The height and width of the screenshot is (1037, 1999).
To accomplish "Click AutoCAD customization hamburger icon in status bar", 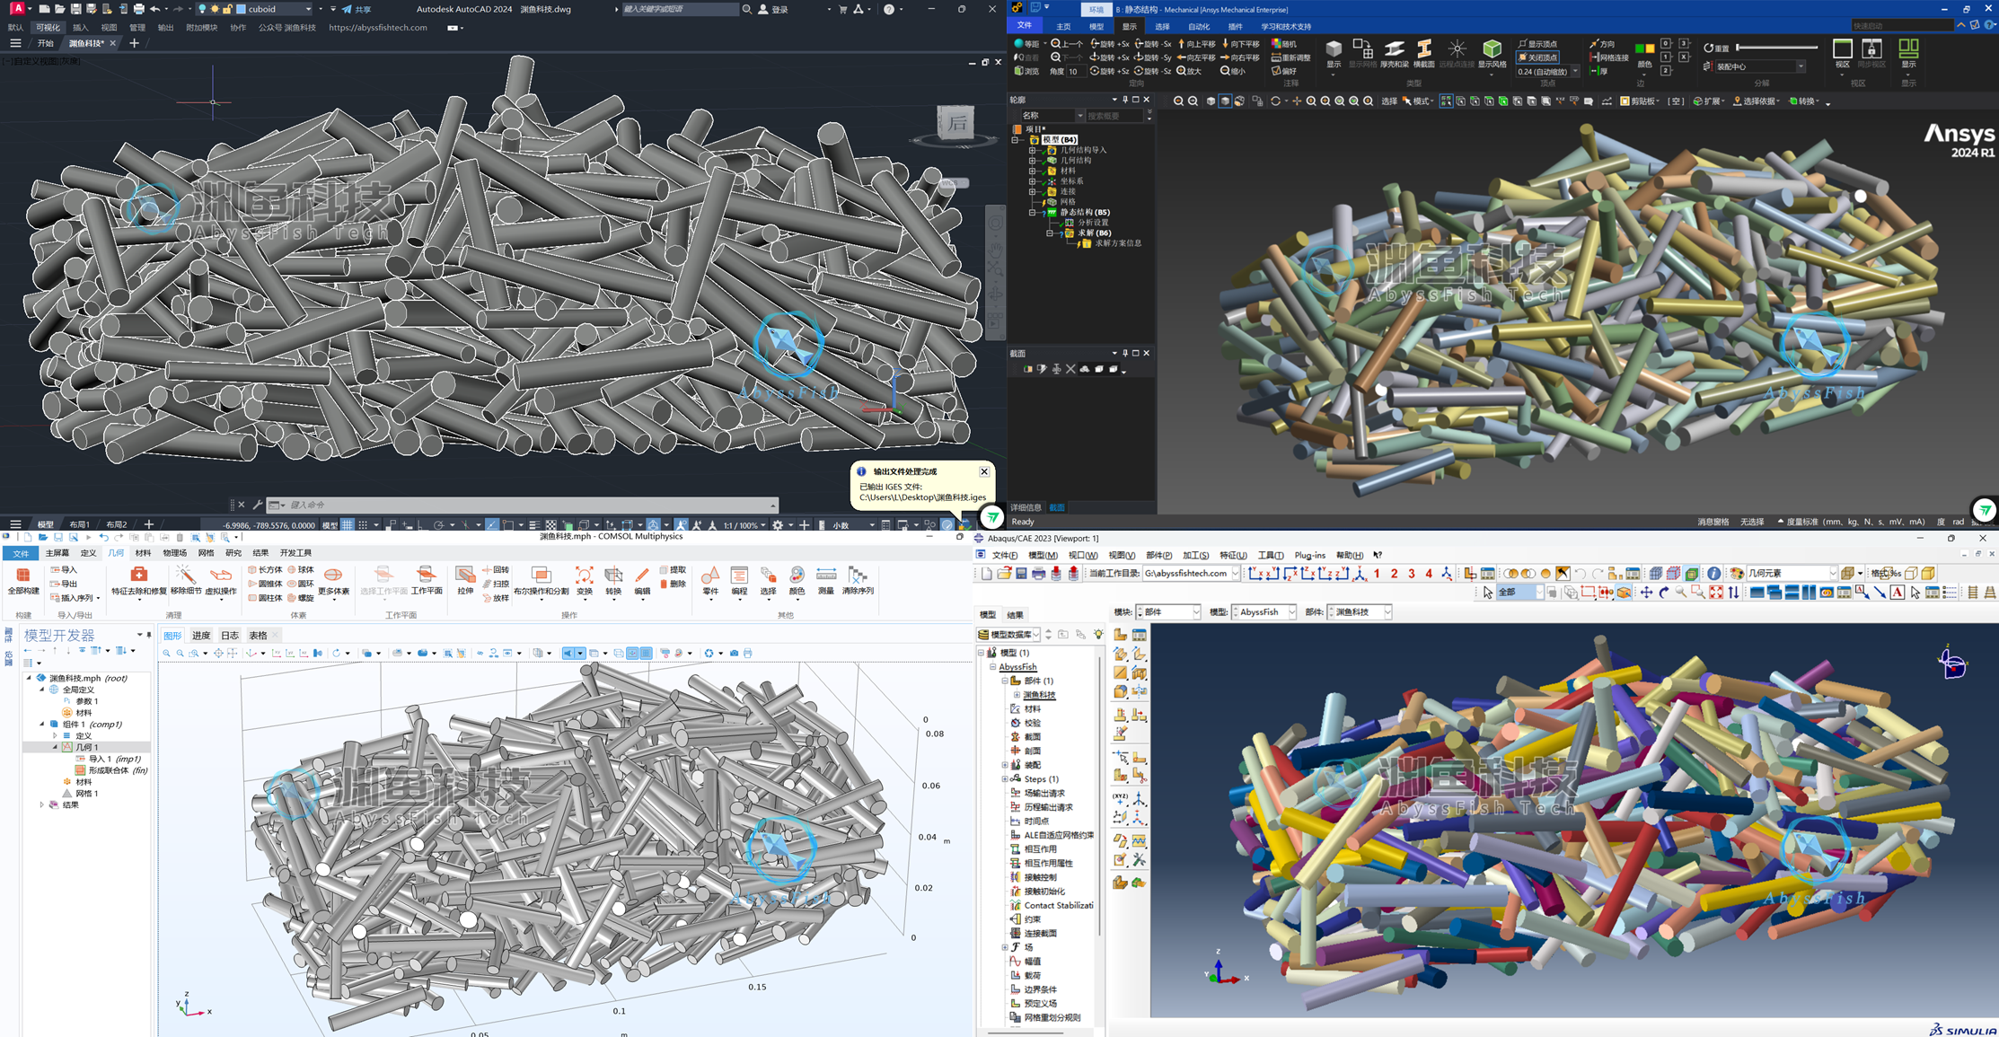I will pyautogui.click(x=15, y=524).
